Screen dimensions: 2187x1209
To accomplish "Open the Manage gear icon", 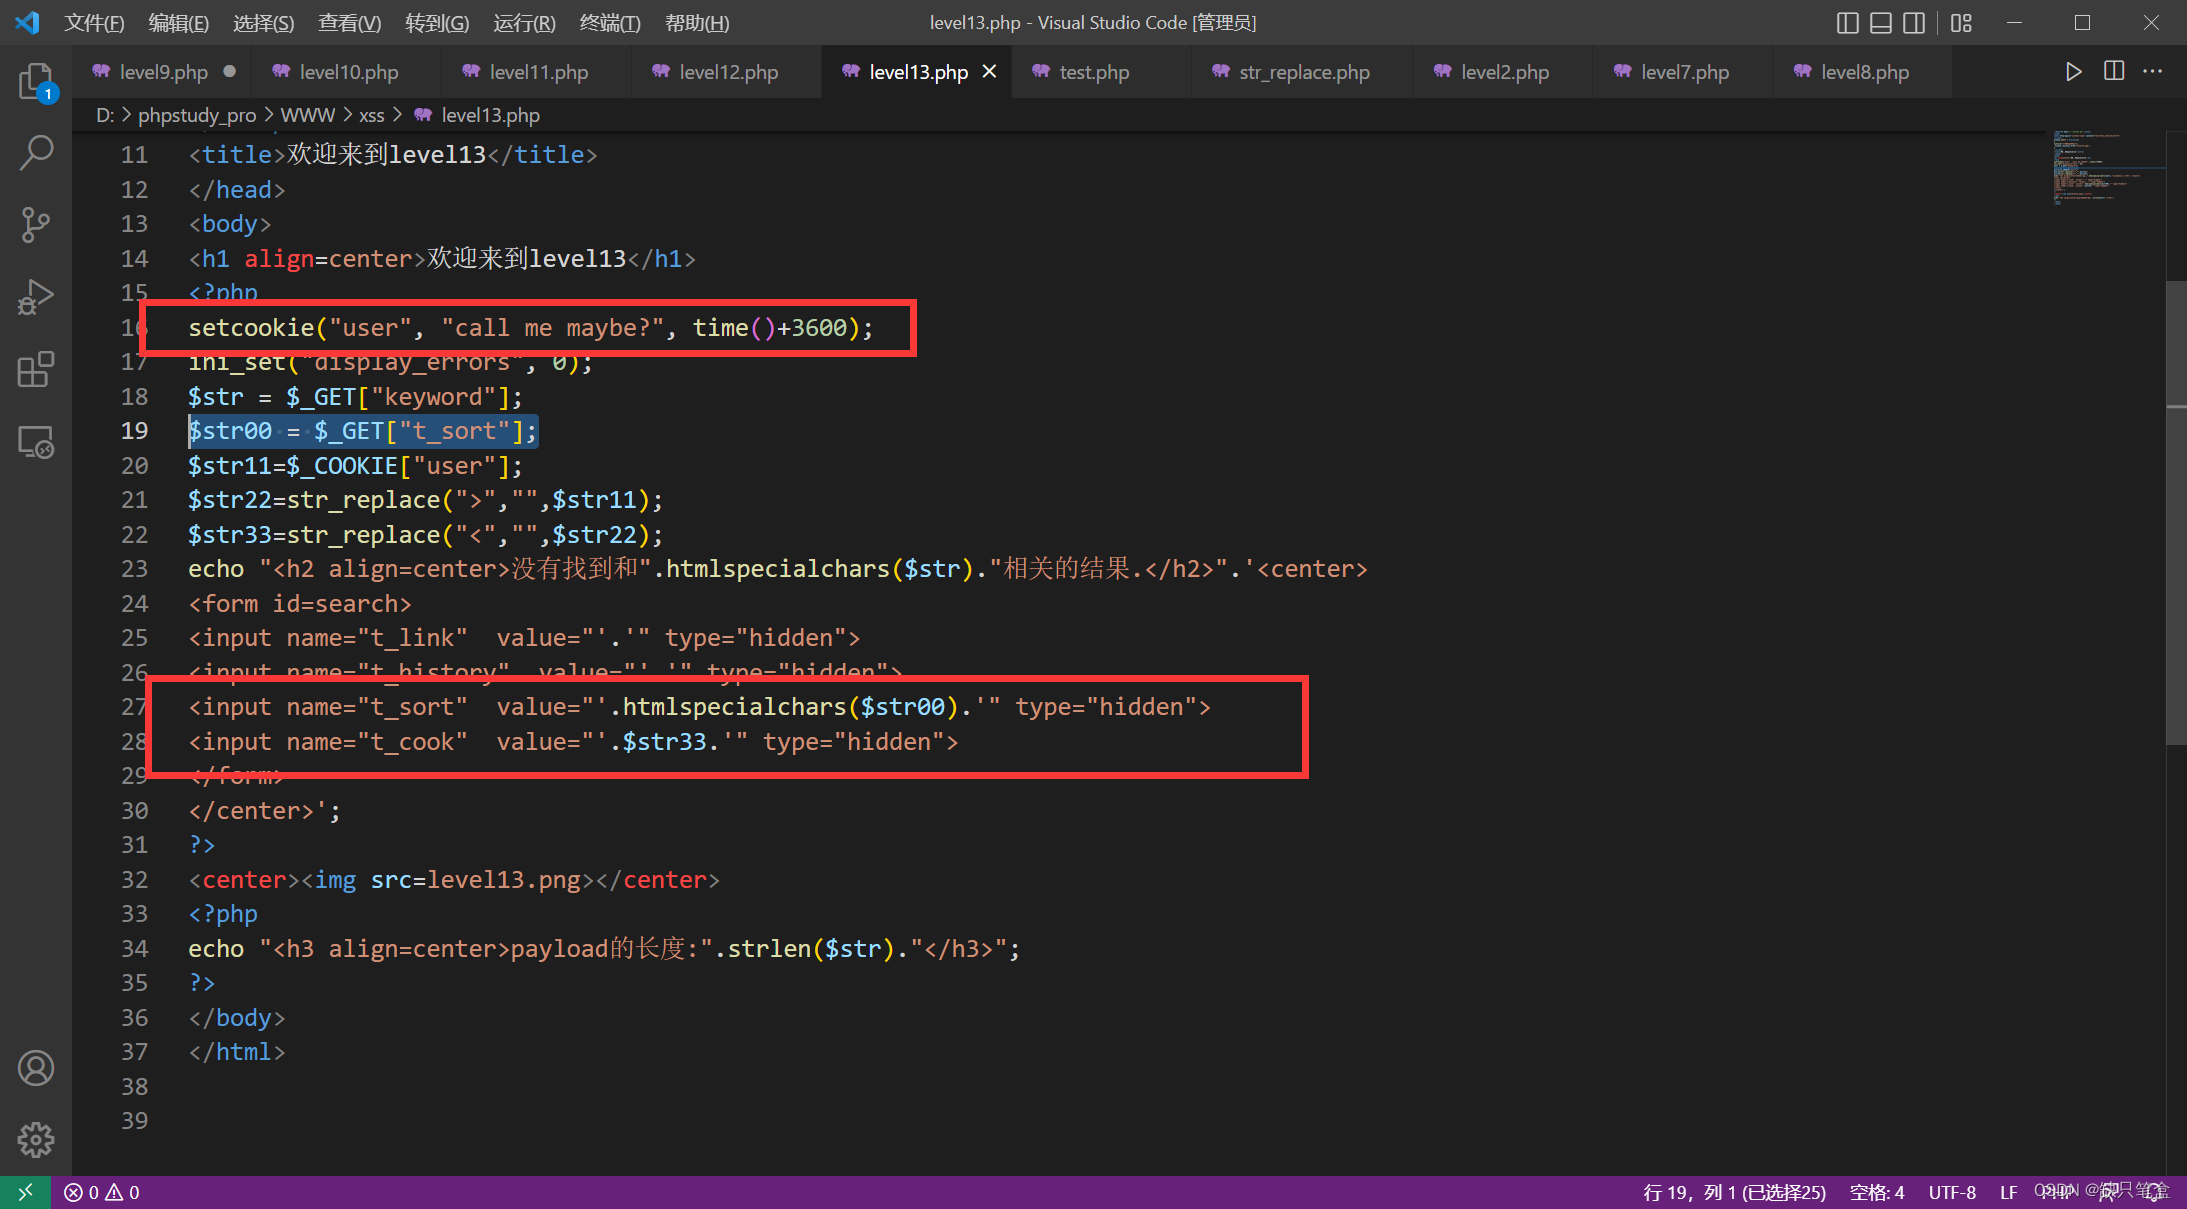I will click(x=36, y=1139).
